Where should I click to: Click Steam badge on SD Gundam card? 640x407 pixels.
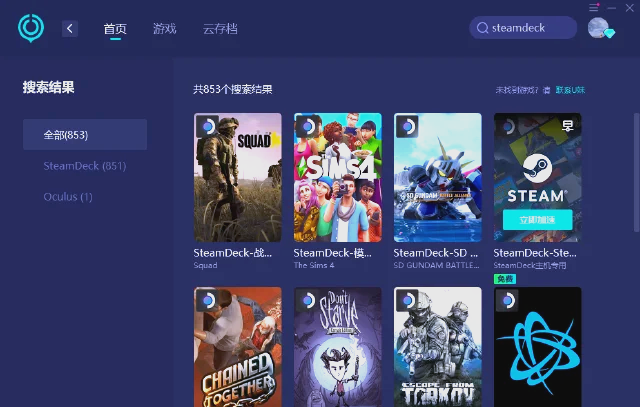click(407, 127)
